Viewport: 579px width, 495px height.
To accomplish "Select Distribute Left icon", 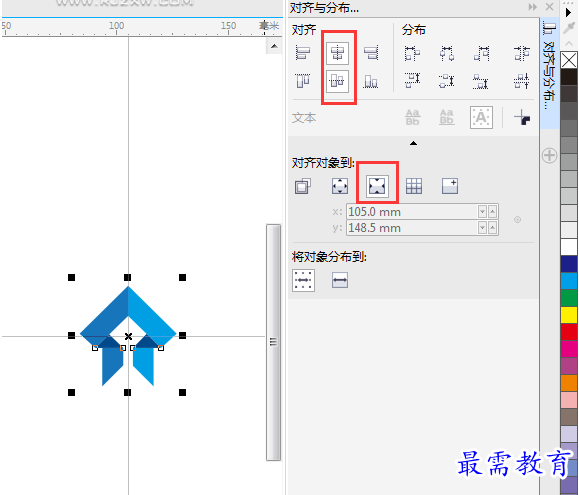I will point(412,54).
